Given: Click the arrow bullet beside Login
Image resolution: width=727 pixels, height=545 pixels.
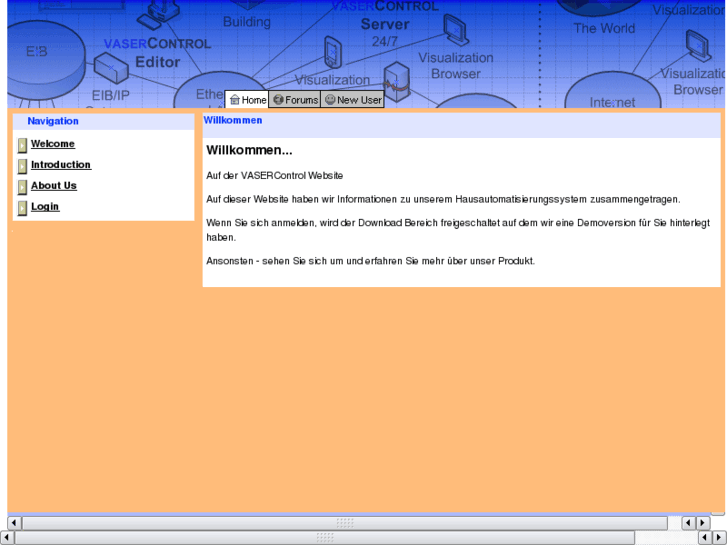Looking at the screenshot, I should point(22,208).
